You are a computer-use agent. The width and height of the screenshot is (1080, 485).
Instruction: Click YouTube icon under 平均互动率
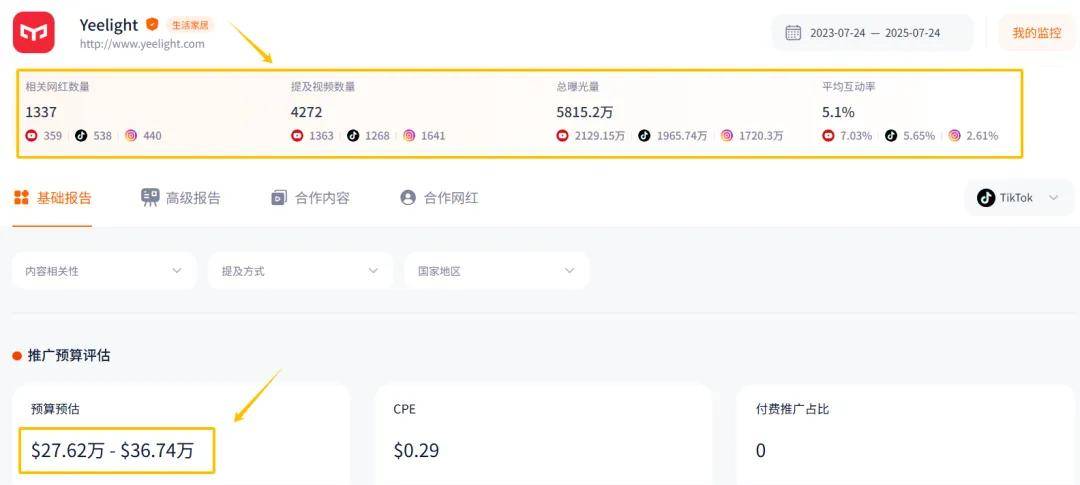click(828, 136)
